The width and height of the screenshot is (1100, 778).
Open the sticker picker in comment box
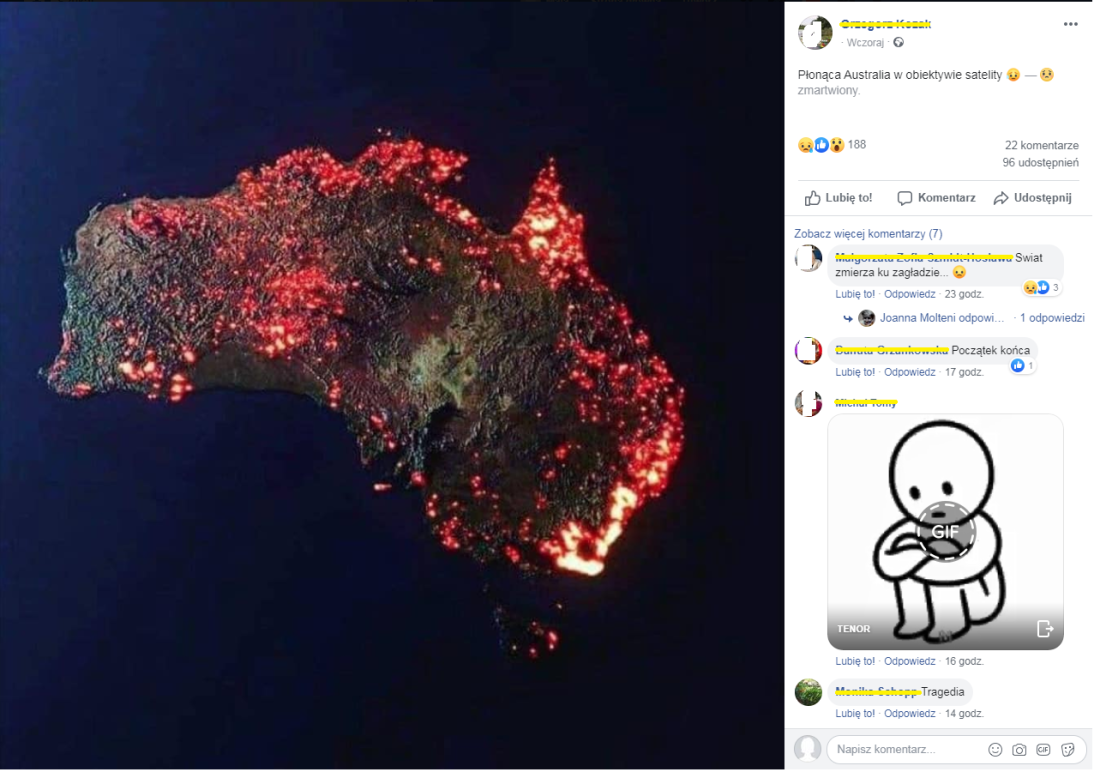click(1068, 750)
